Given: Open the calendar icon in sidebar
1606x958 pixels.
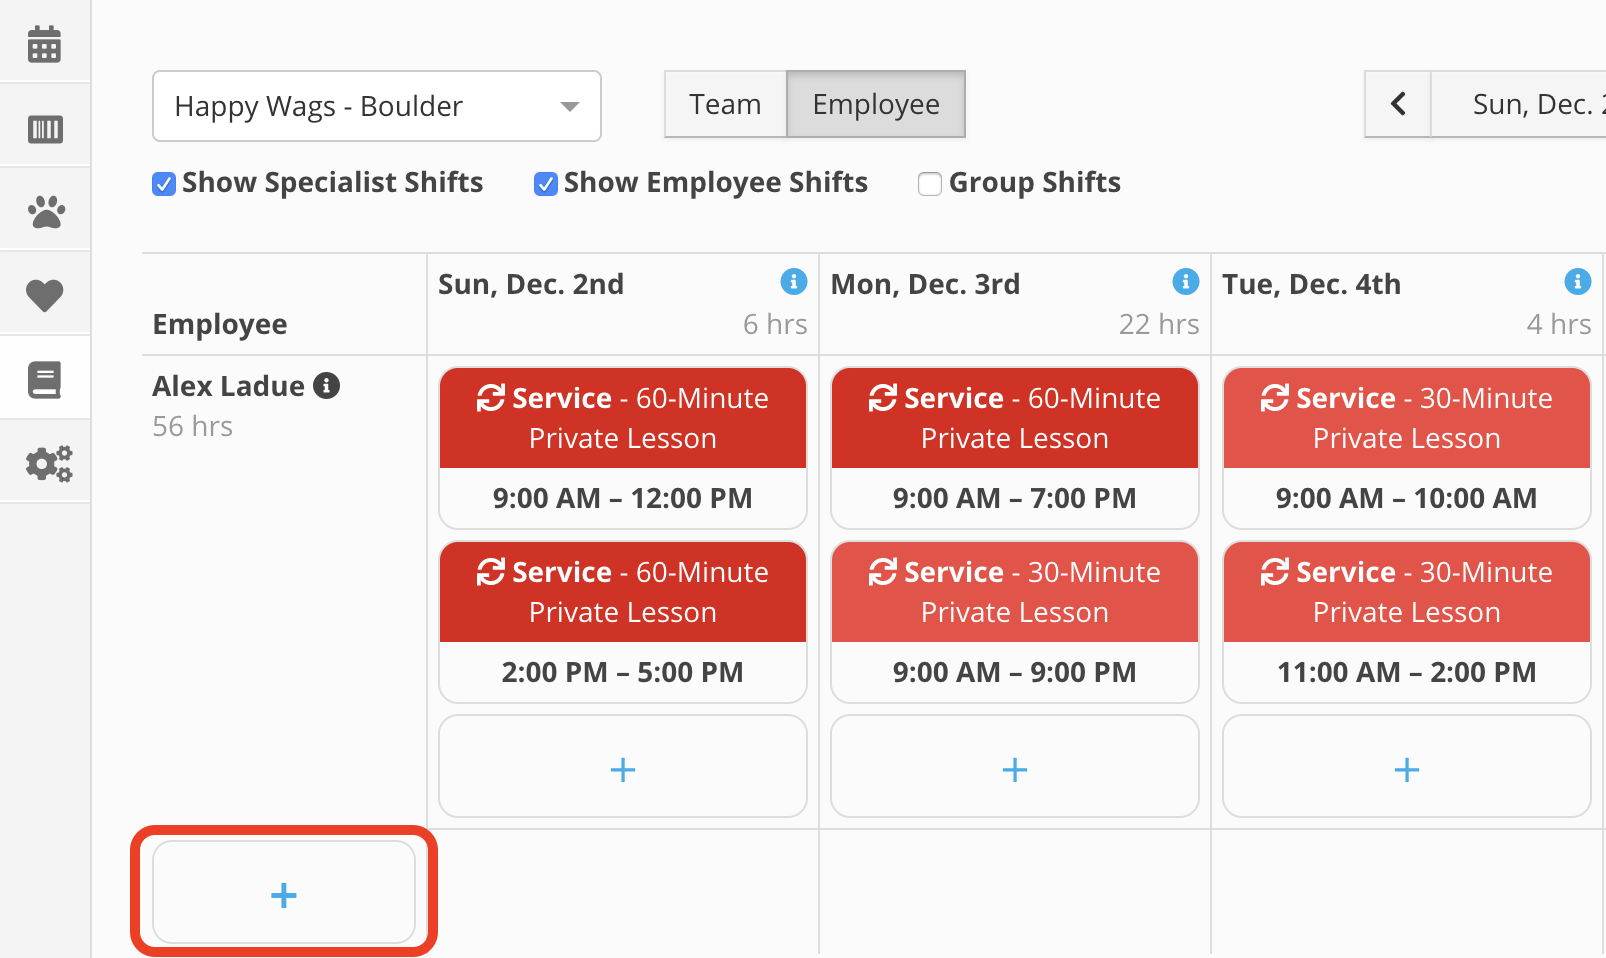Looking at the screenshot, I should pos(44,45).
